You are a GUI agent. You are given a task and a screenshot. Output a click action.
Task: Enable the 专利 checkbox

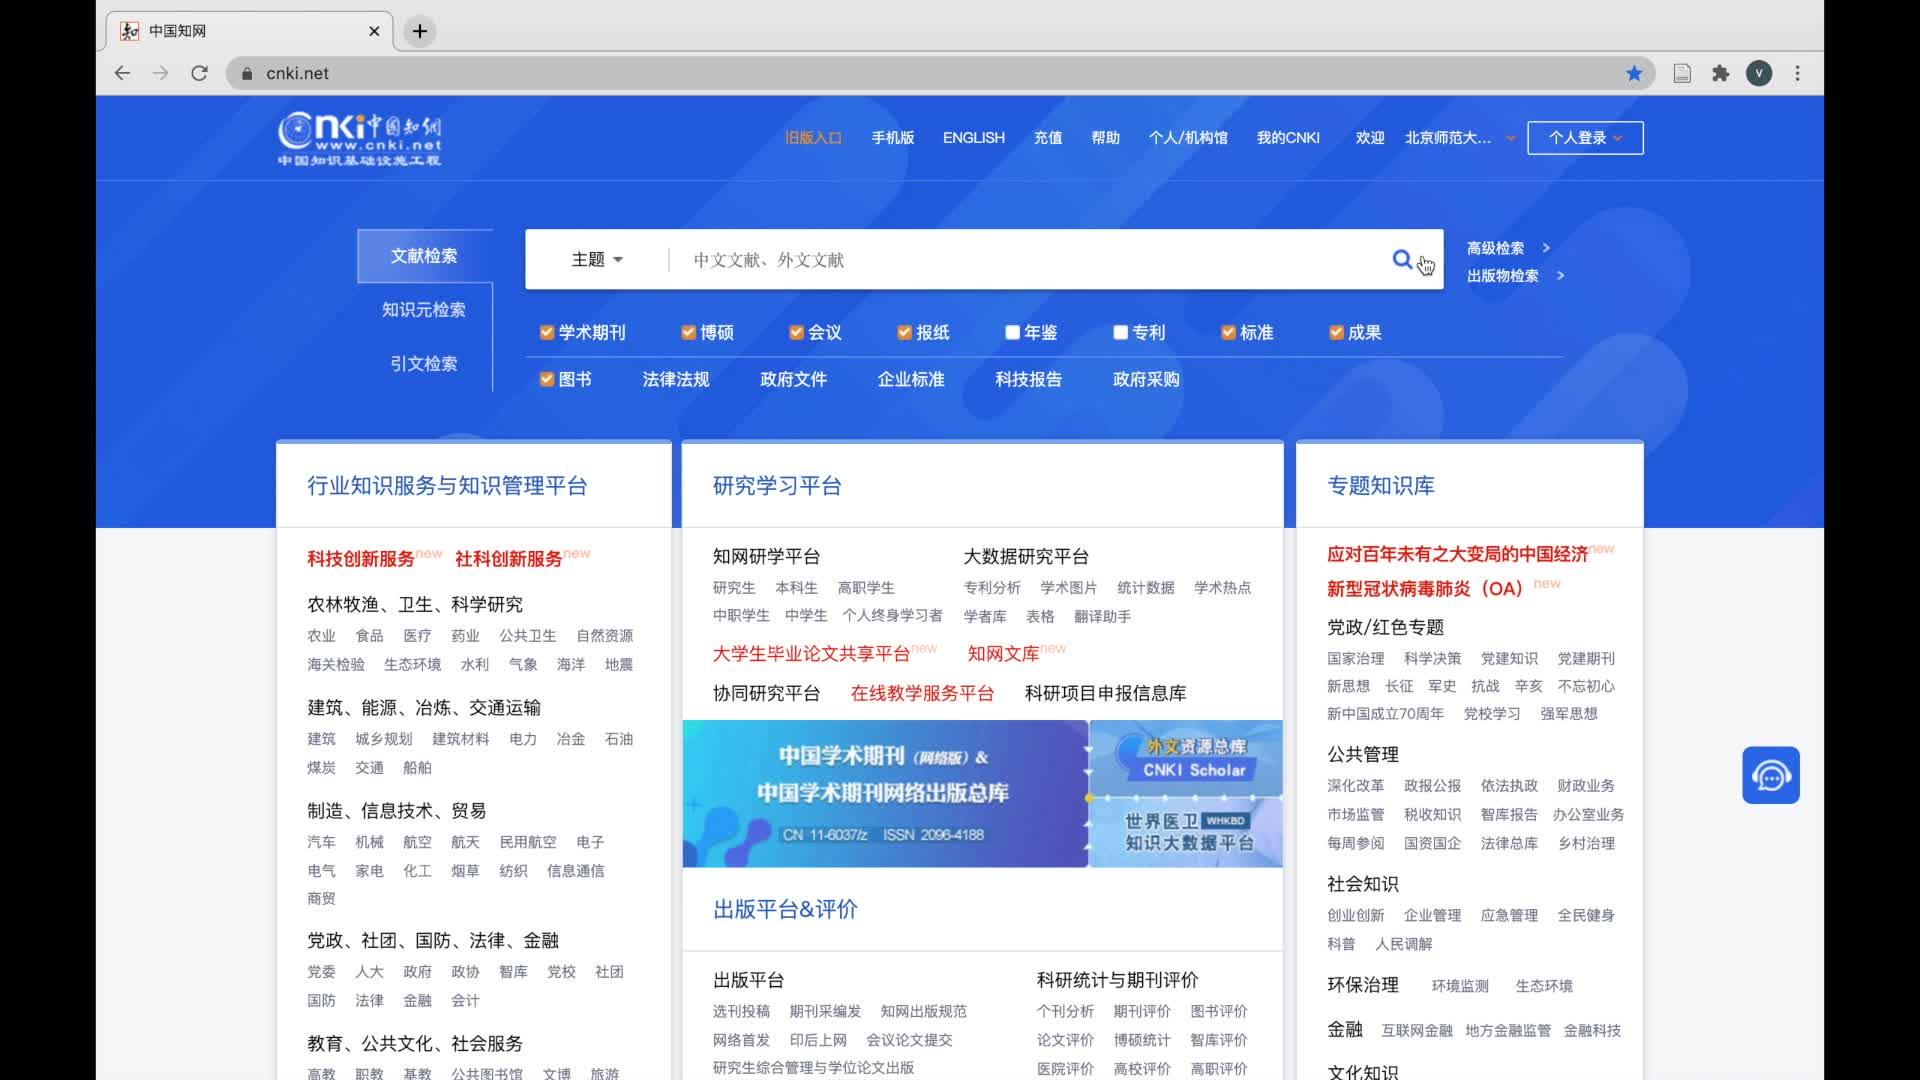pos(1120,332)
